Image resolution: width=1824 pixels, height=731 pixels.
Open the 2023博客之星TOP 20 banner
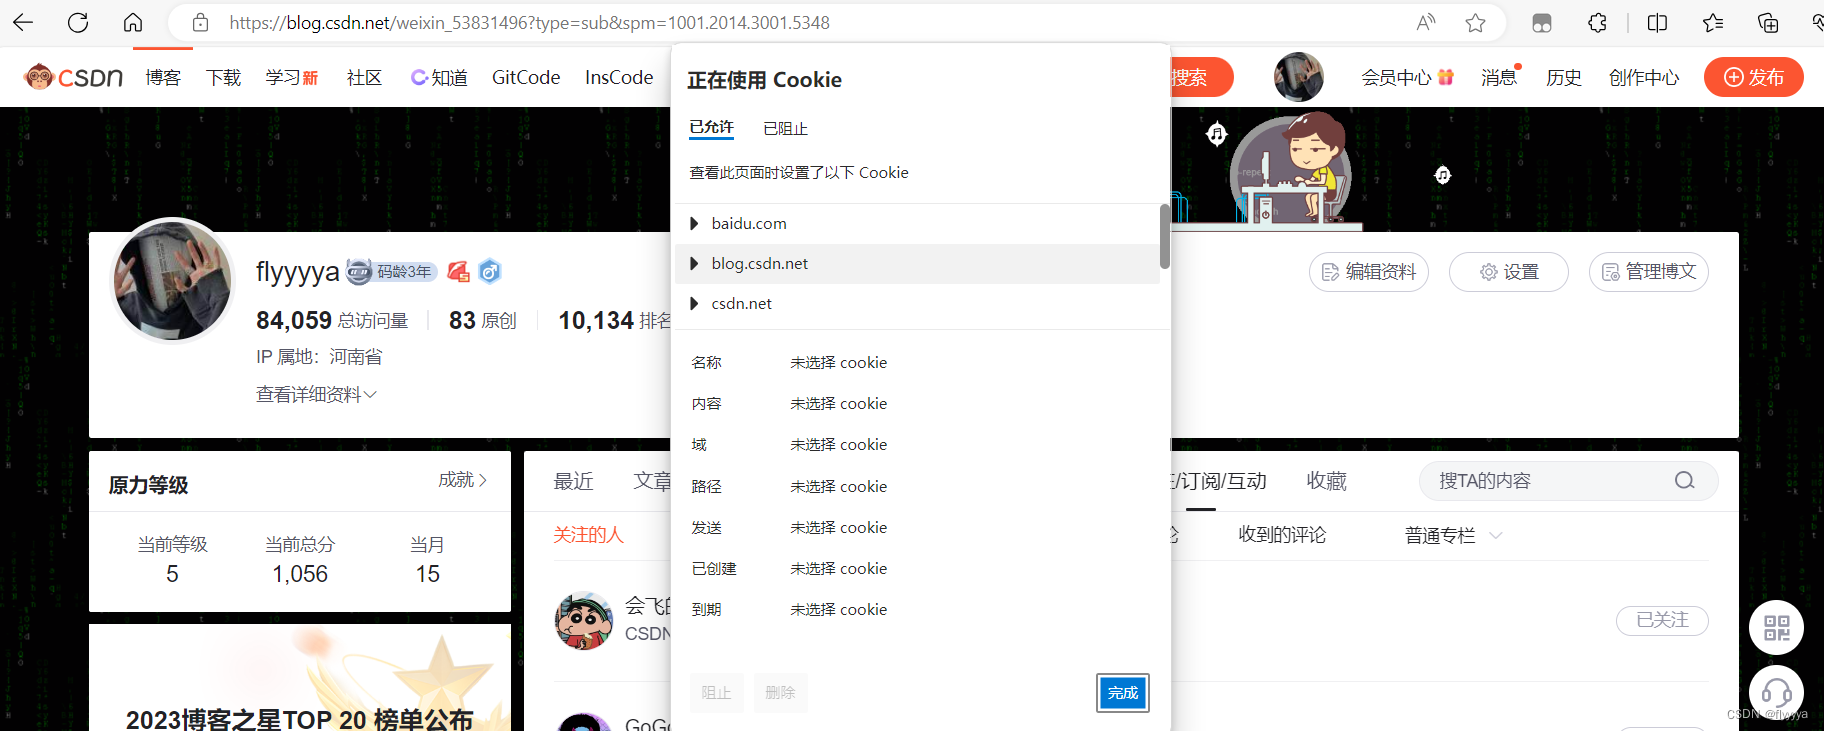point(300,678)
